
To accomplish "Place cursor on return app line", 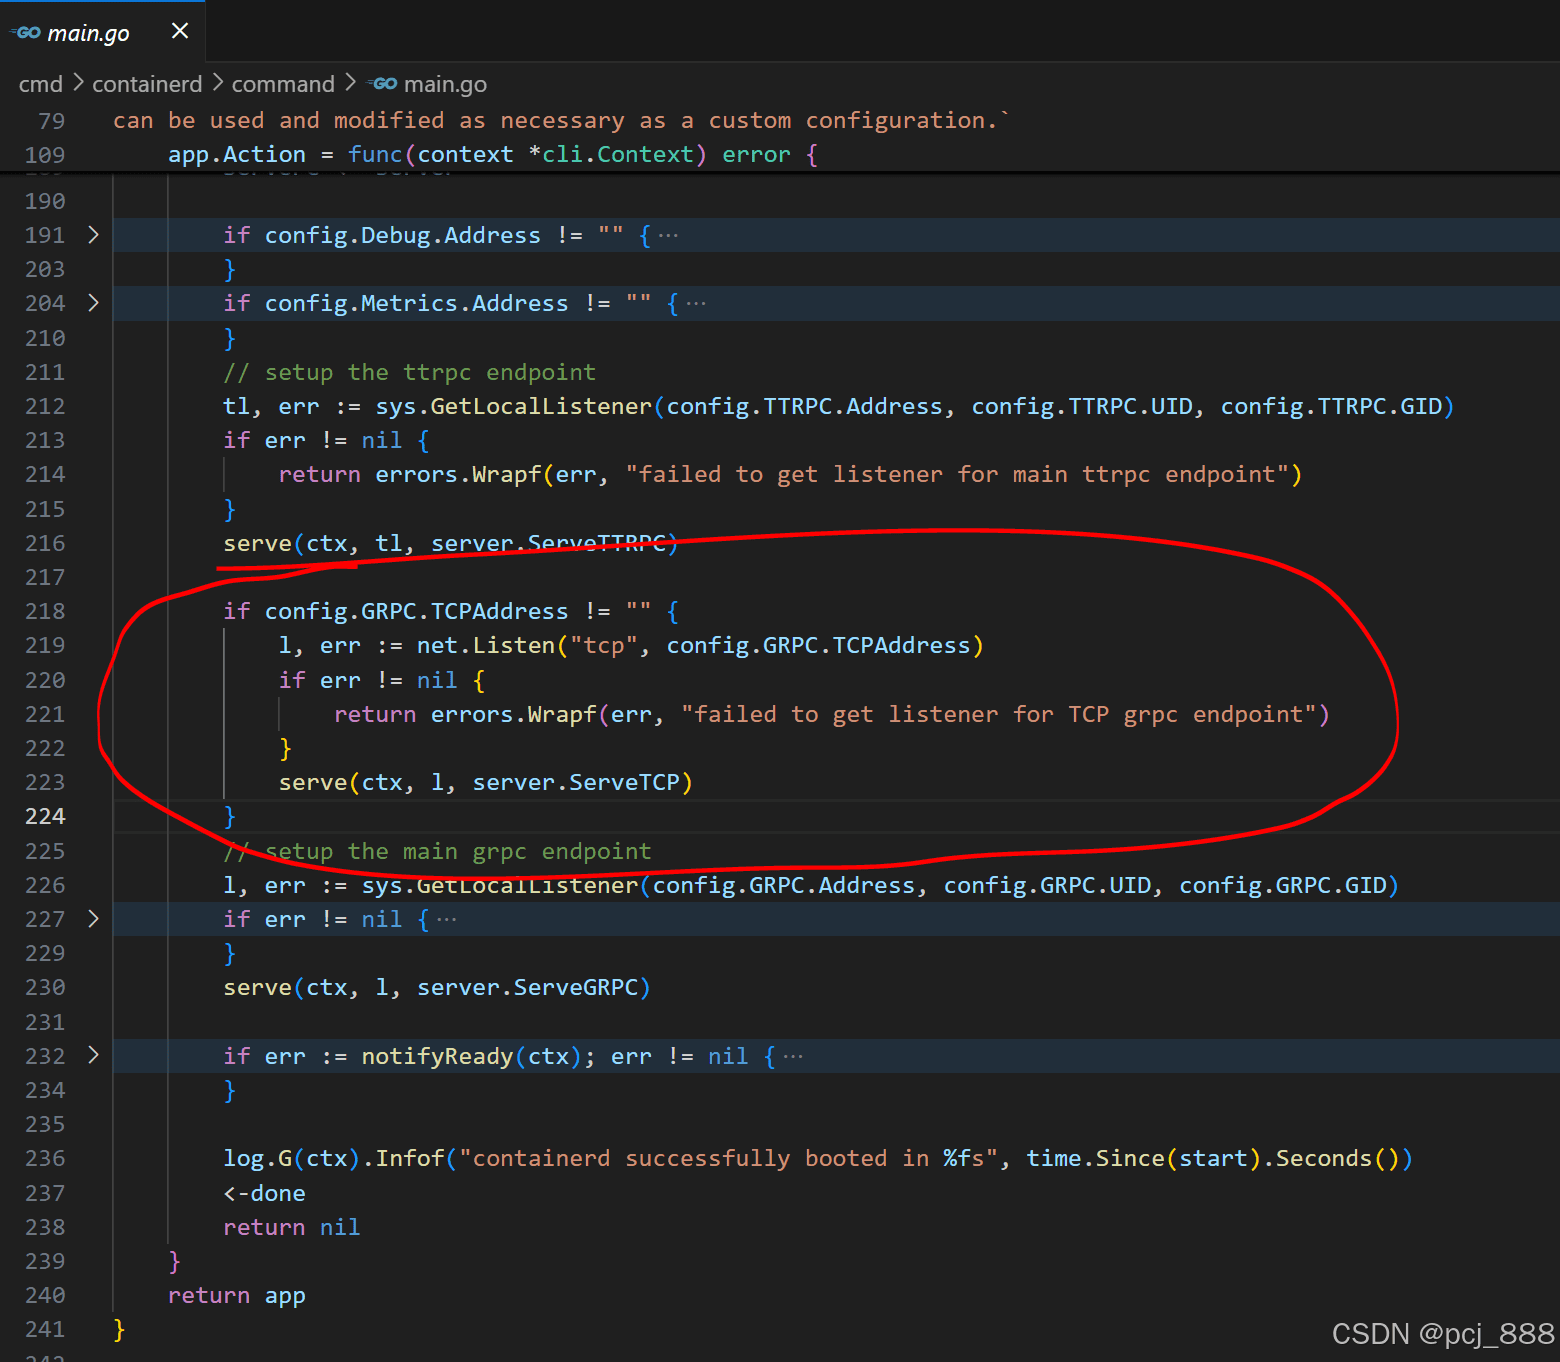I will click(236, 1296).
